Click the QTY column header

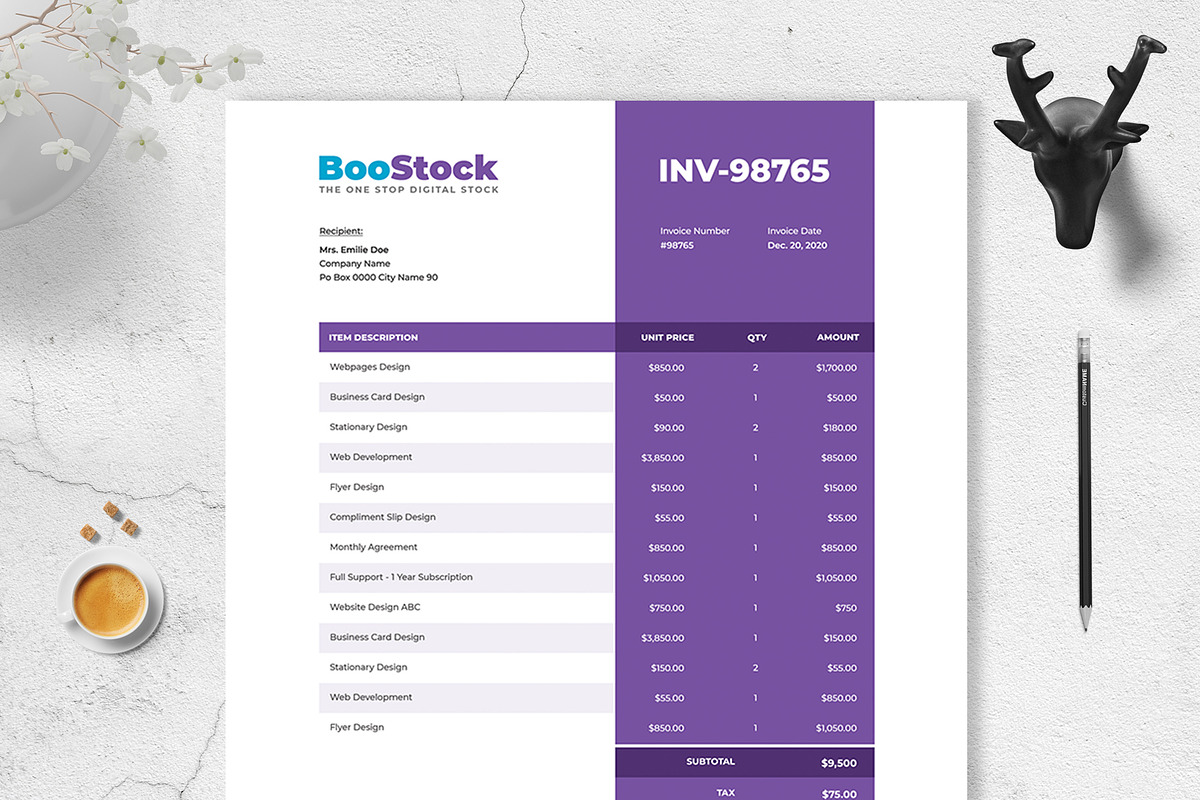(757, 338)
